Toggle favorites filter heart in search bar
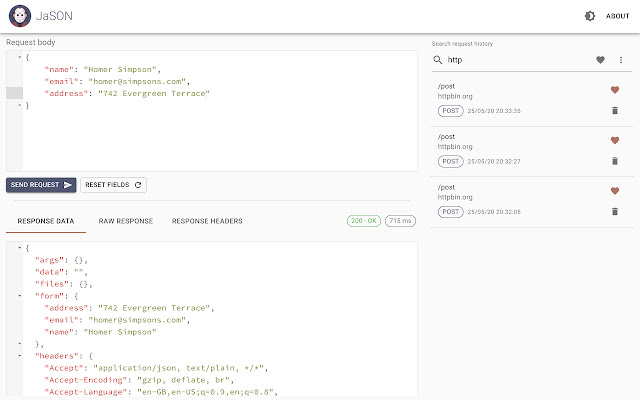 point(600,60)
